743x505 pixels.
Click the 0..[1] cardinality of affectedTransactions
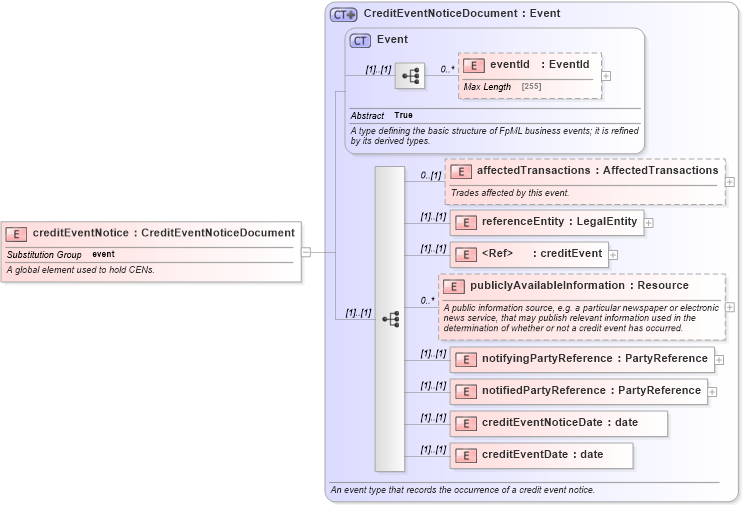[431, 175]
